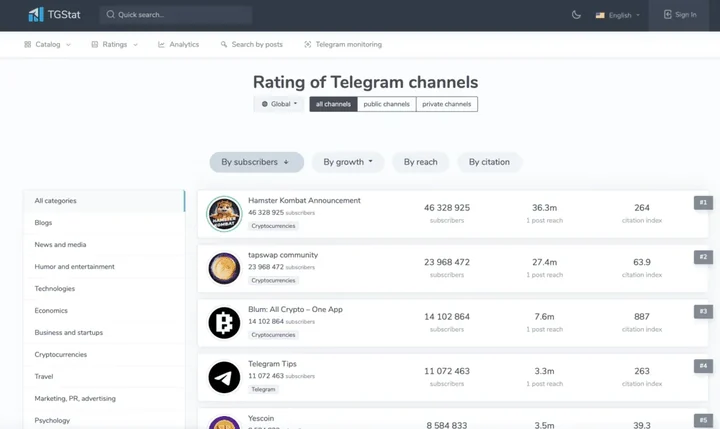Viewport: 720px width, 429px height.
Task: Click Telegram tag under Telegram Tips
Action: point(263,389)
